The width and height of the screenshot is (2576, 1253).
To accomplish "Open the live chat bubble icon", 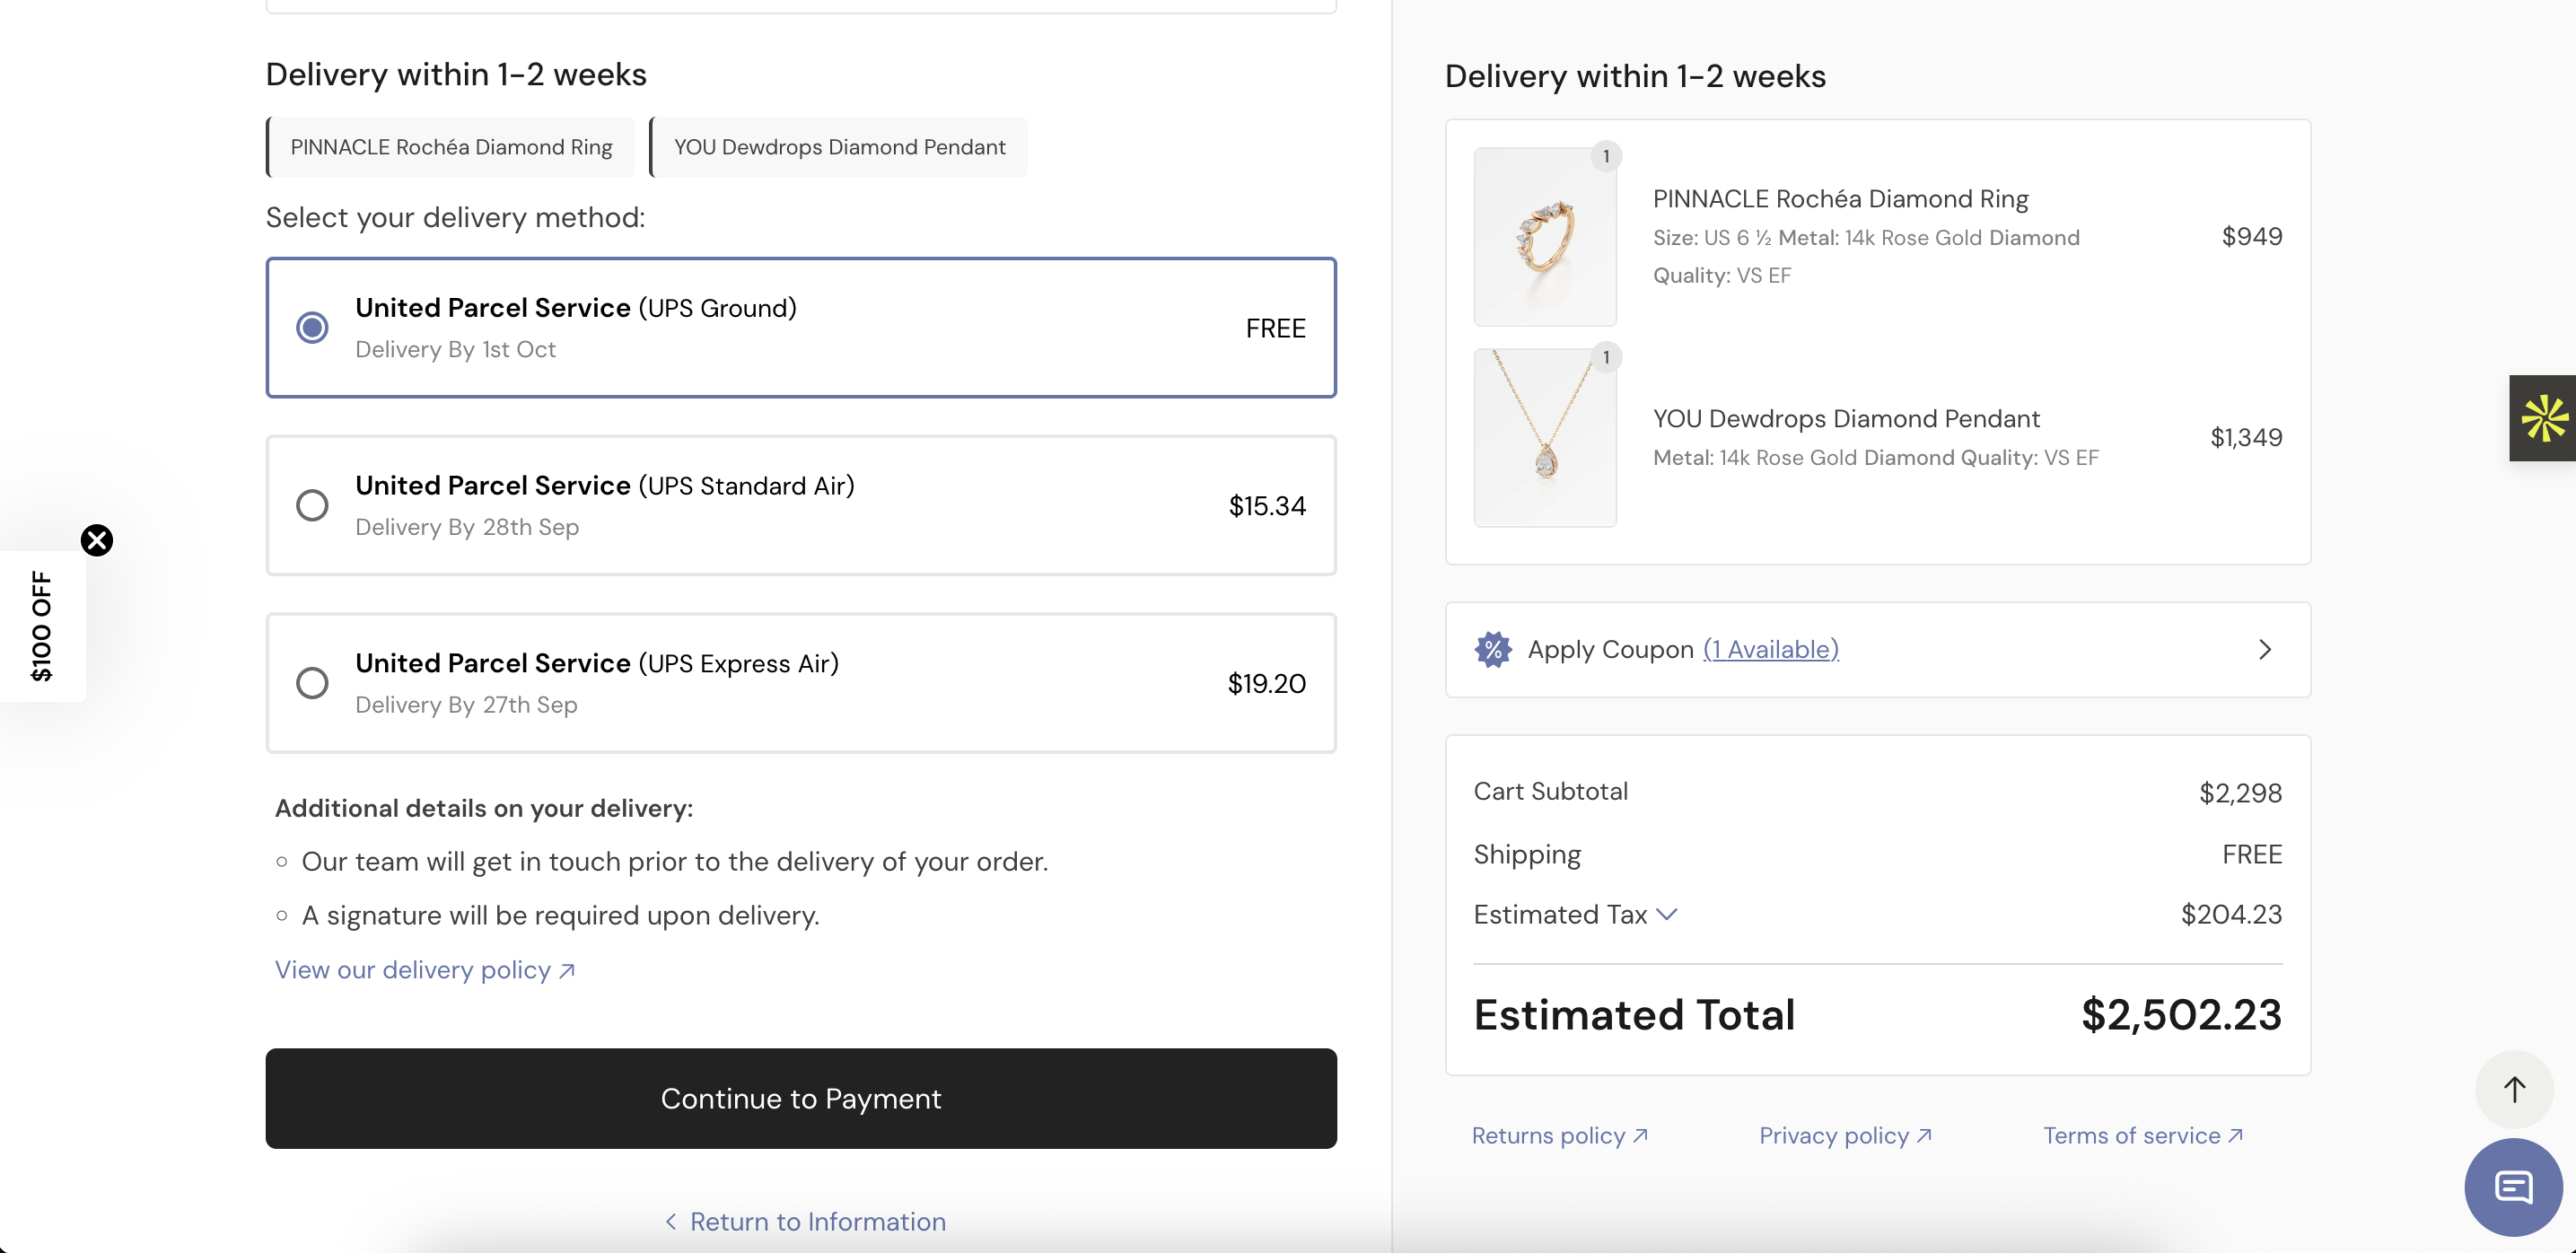I will pyautogui.click(x=2513, y=1187).
